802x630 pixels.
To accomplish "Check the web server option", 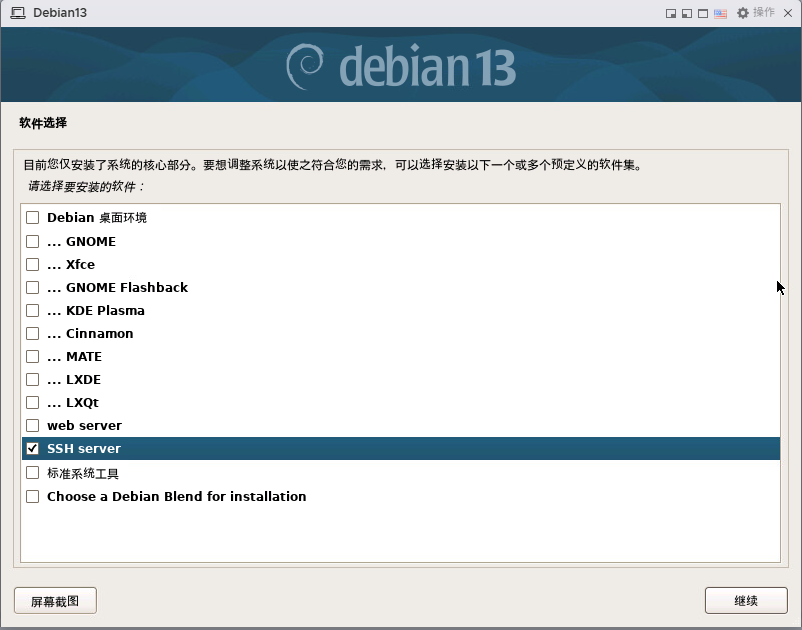I will coord(33,426).
